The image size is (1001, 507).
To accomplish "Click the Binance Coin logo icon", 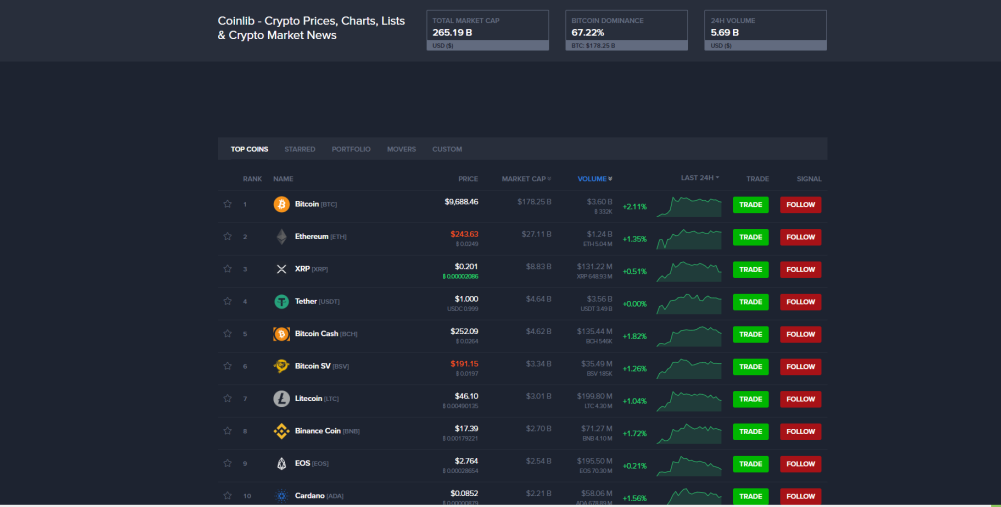I will pyautogui.click(x=281, y=431).
